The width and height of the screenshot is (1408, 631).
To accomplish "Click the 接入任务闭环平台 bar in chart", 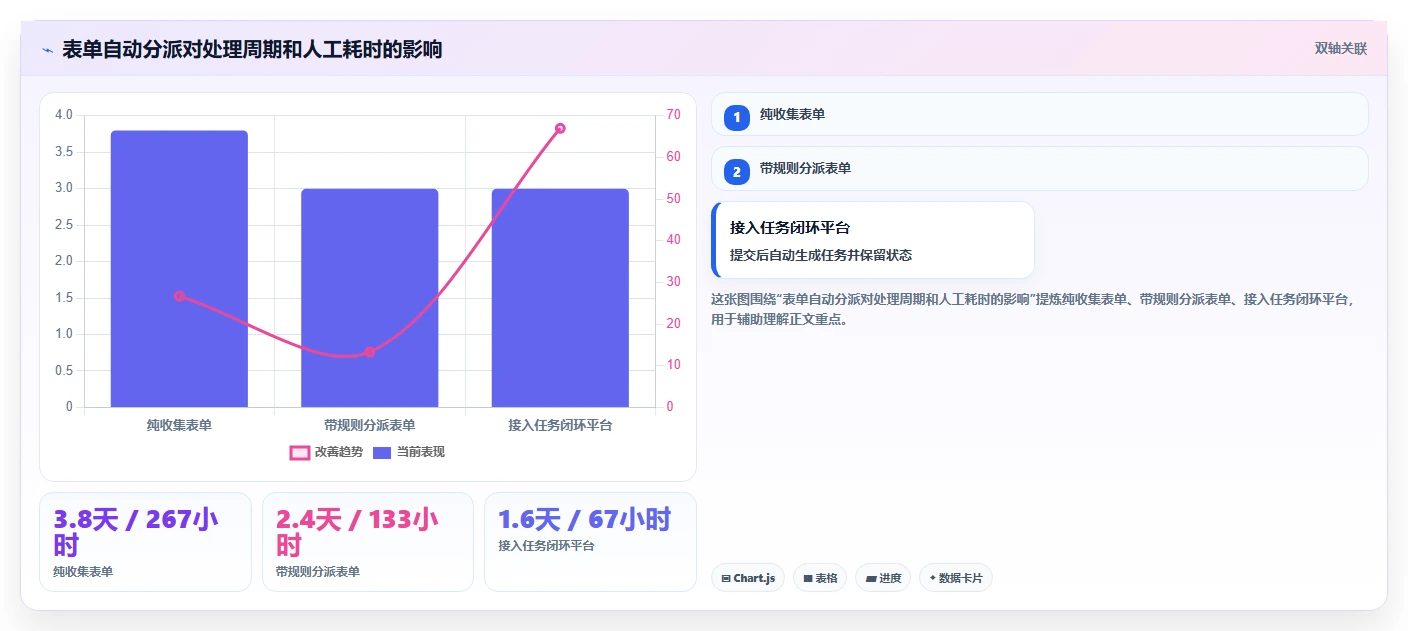I will pos(560,298).
